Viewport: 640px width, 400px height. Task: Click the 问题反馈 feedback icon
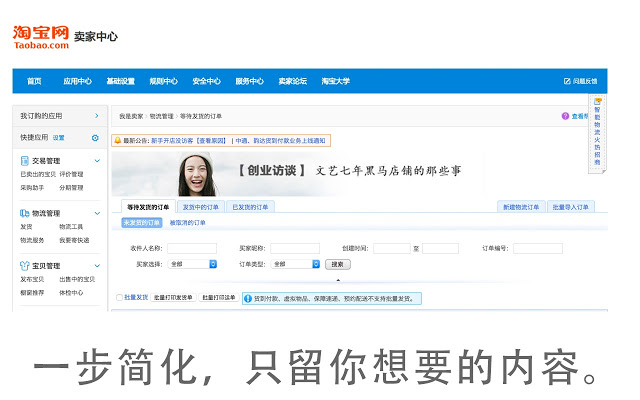point(567,81)
